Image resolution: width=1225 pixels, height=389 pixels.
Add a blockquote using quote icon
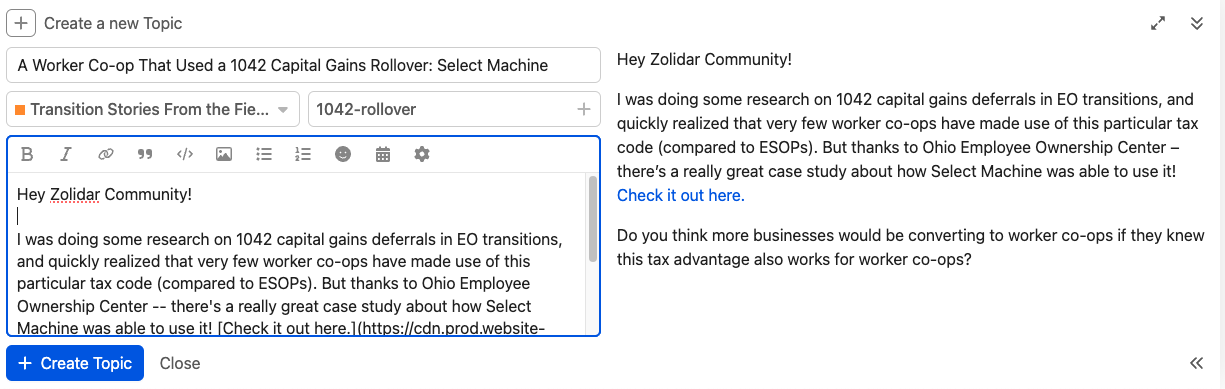[x=145, y=154]
